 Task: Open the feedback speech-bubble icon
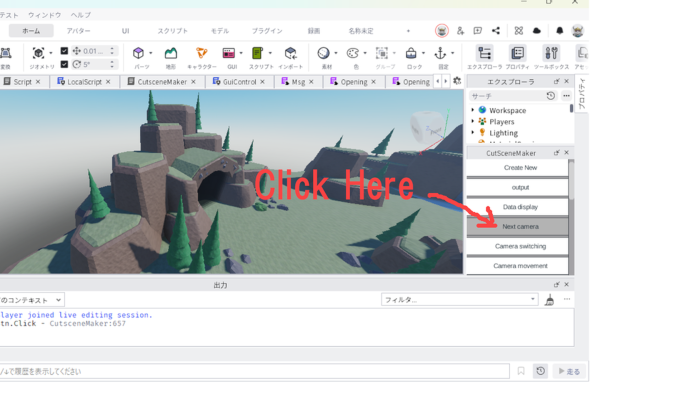[478, 31]
